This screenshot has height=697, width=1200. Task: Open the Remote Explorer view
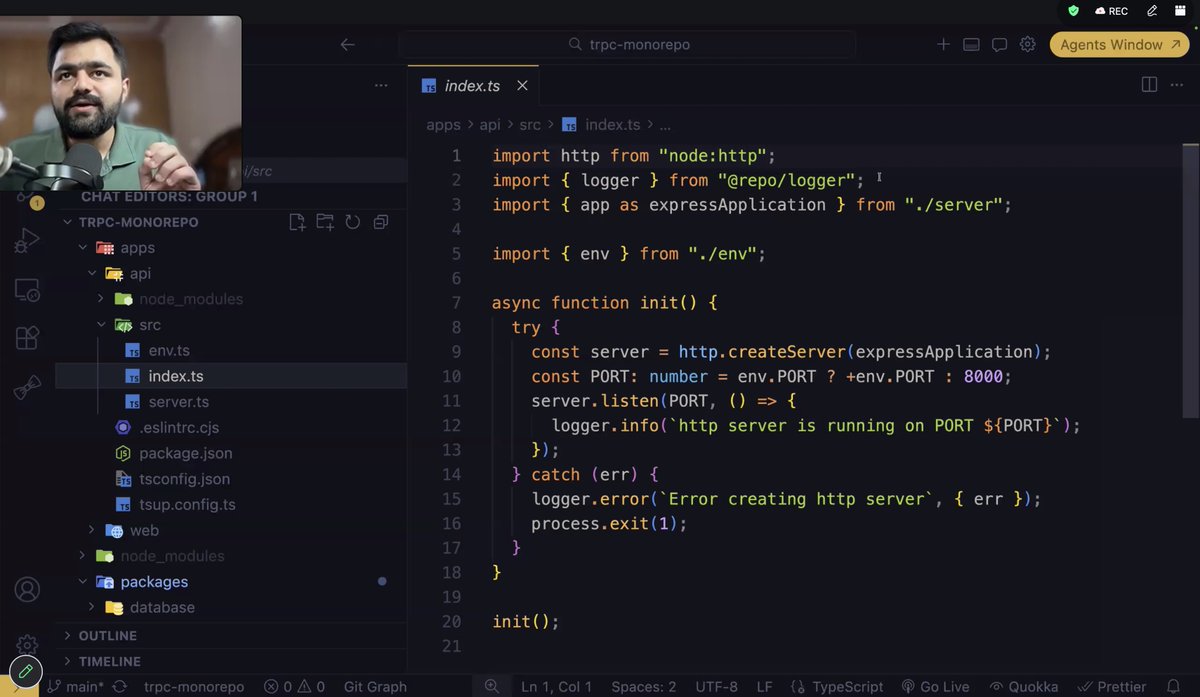click(27, 290)
